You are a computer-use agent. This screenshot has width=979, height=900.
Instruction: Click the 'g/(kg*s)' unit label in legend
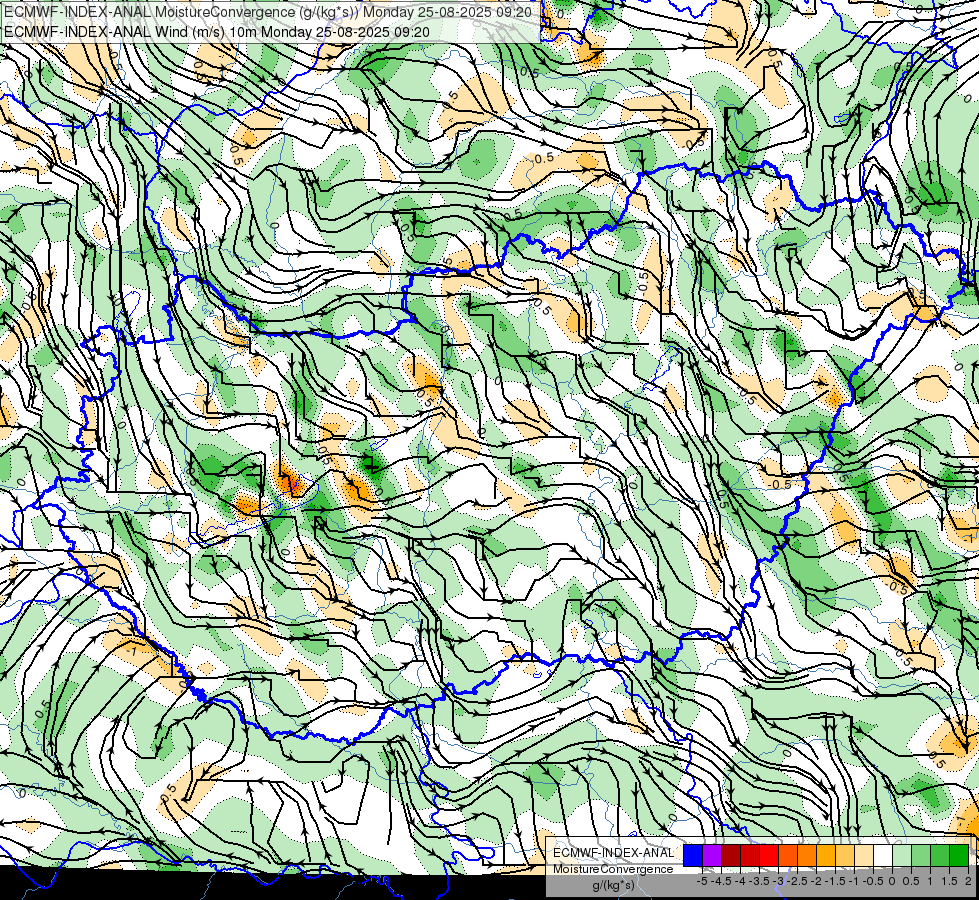[x=613, y=886]
